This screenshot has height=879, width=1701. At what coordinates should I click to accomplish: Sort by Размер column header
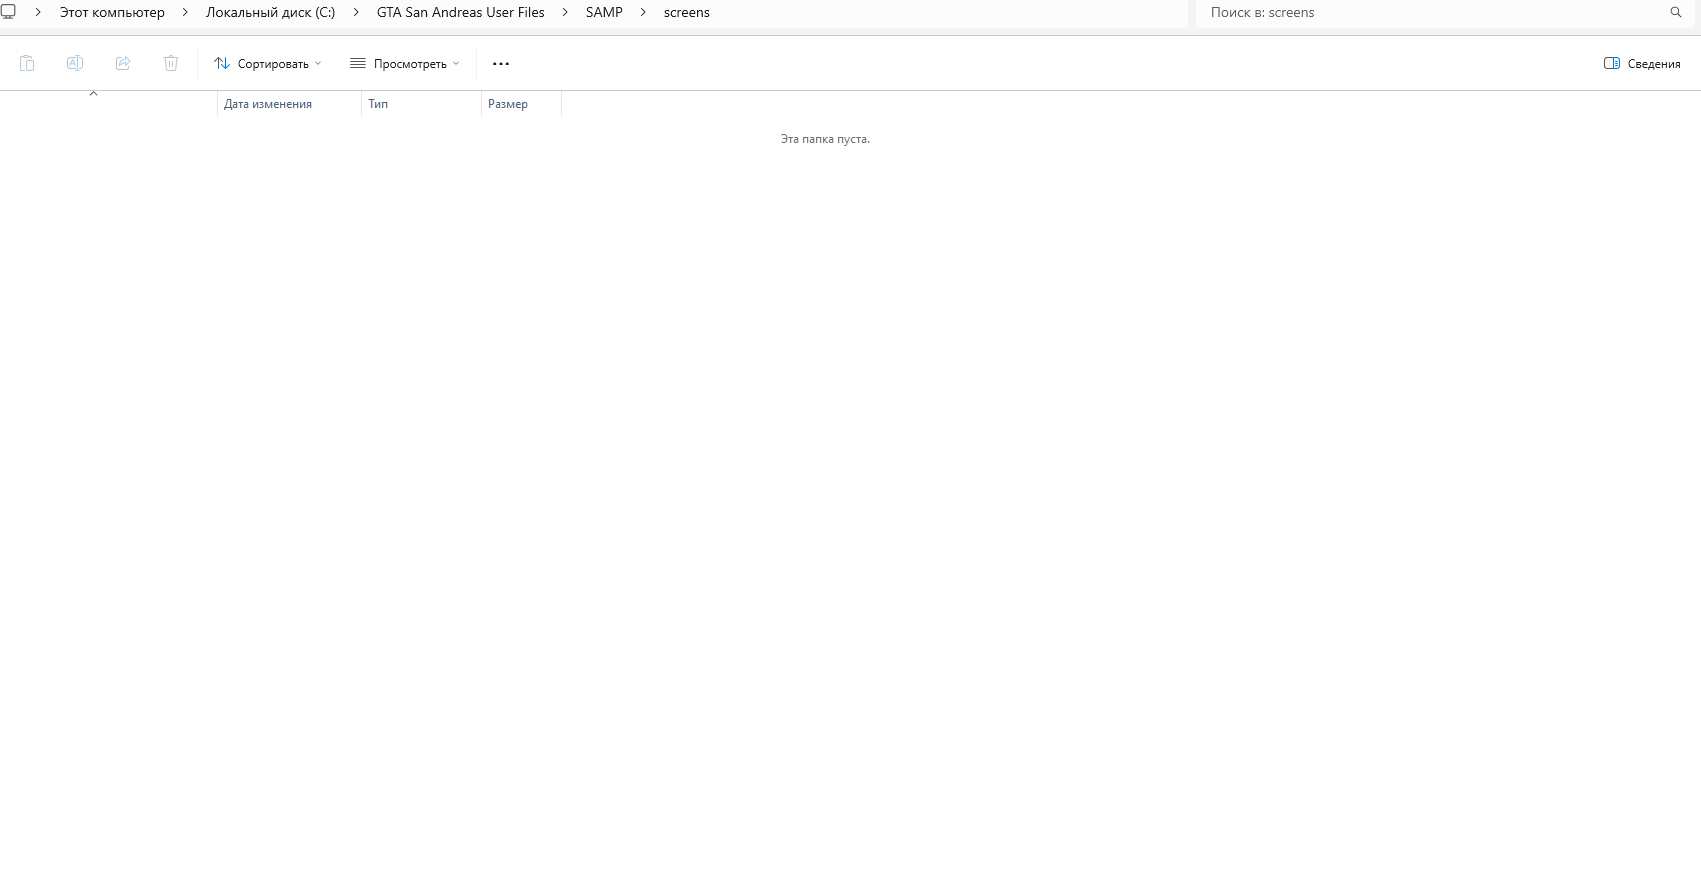point(508,104)
